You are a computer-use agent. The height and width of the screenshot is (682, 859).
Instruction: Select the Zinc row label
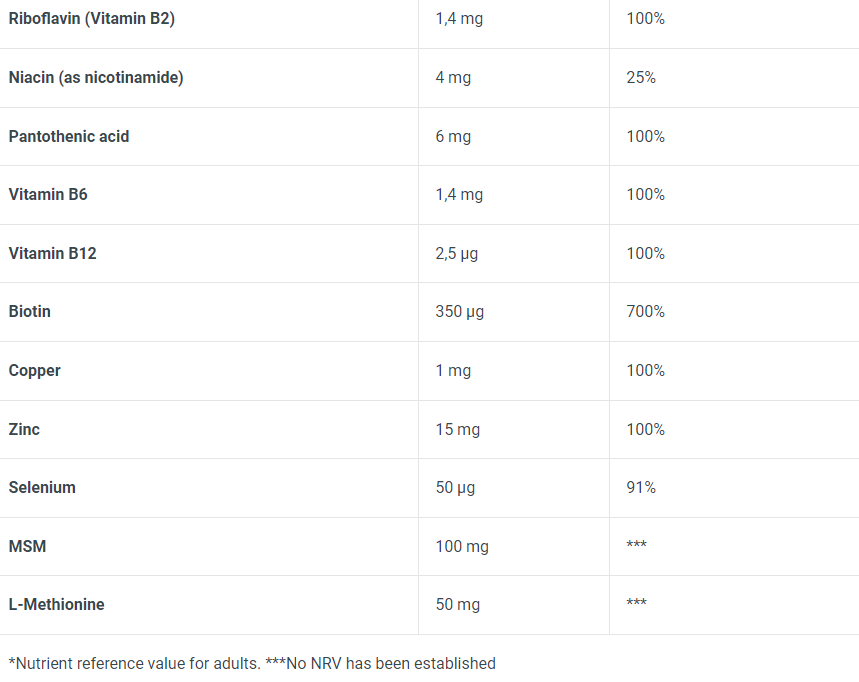(24, 429)
